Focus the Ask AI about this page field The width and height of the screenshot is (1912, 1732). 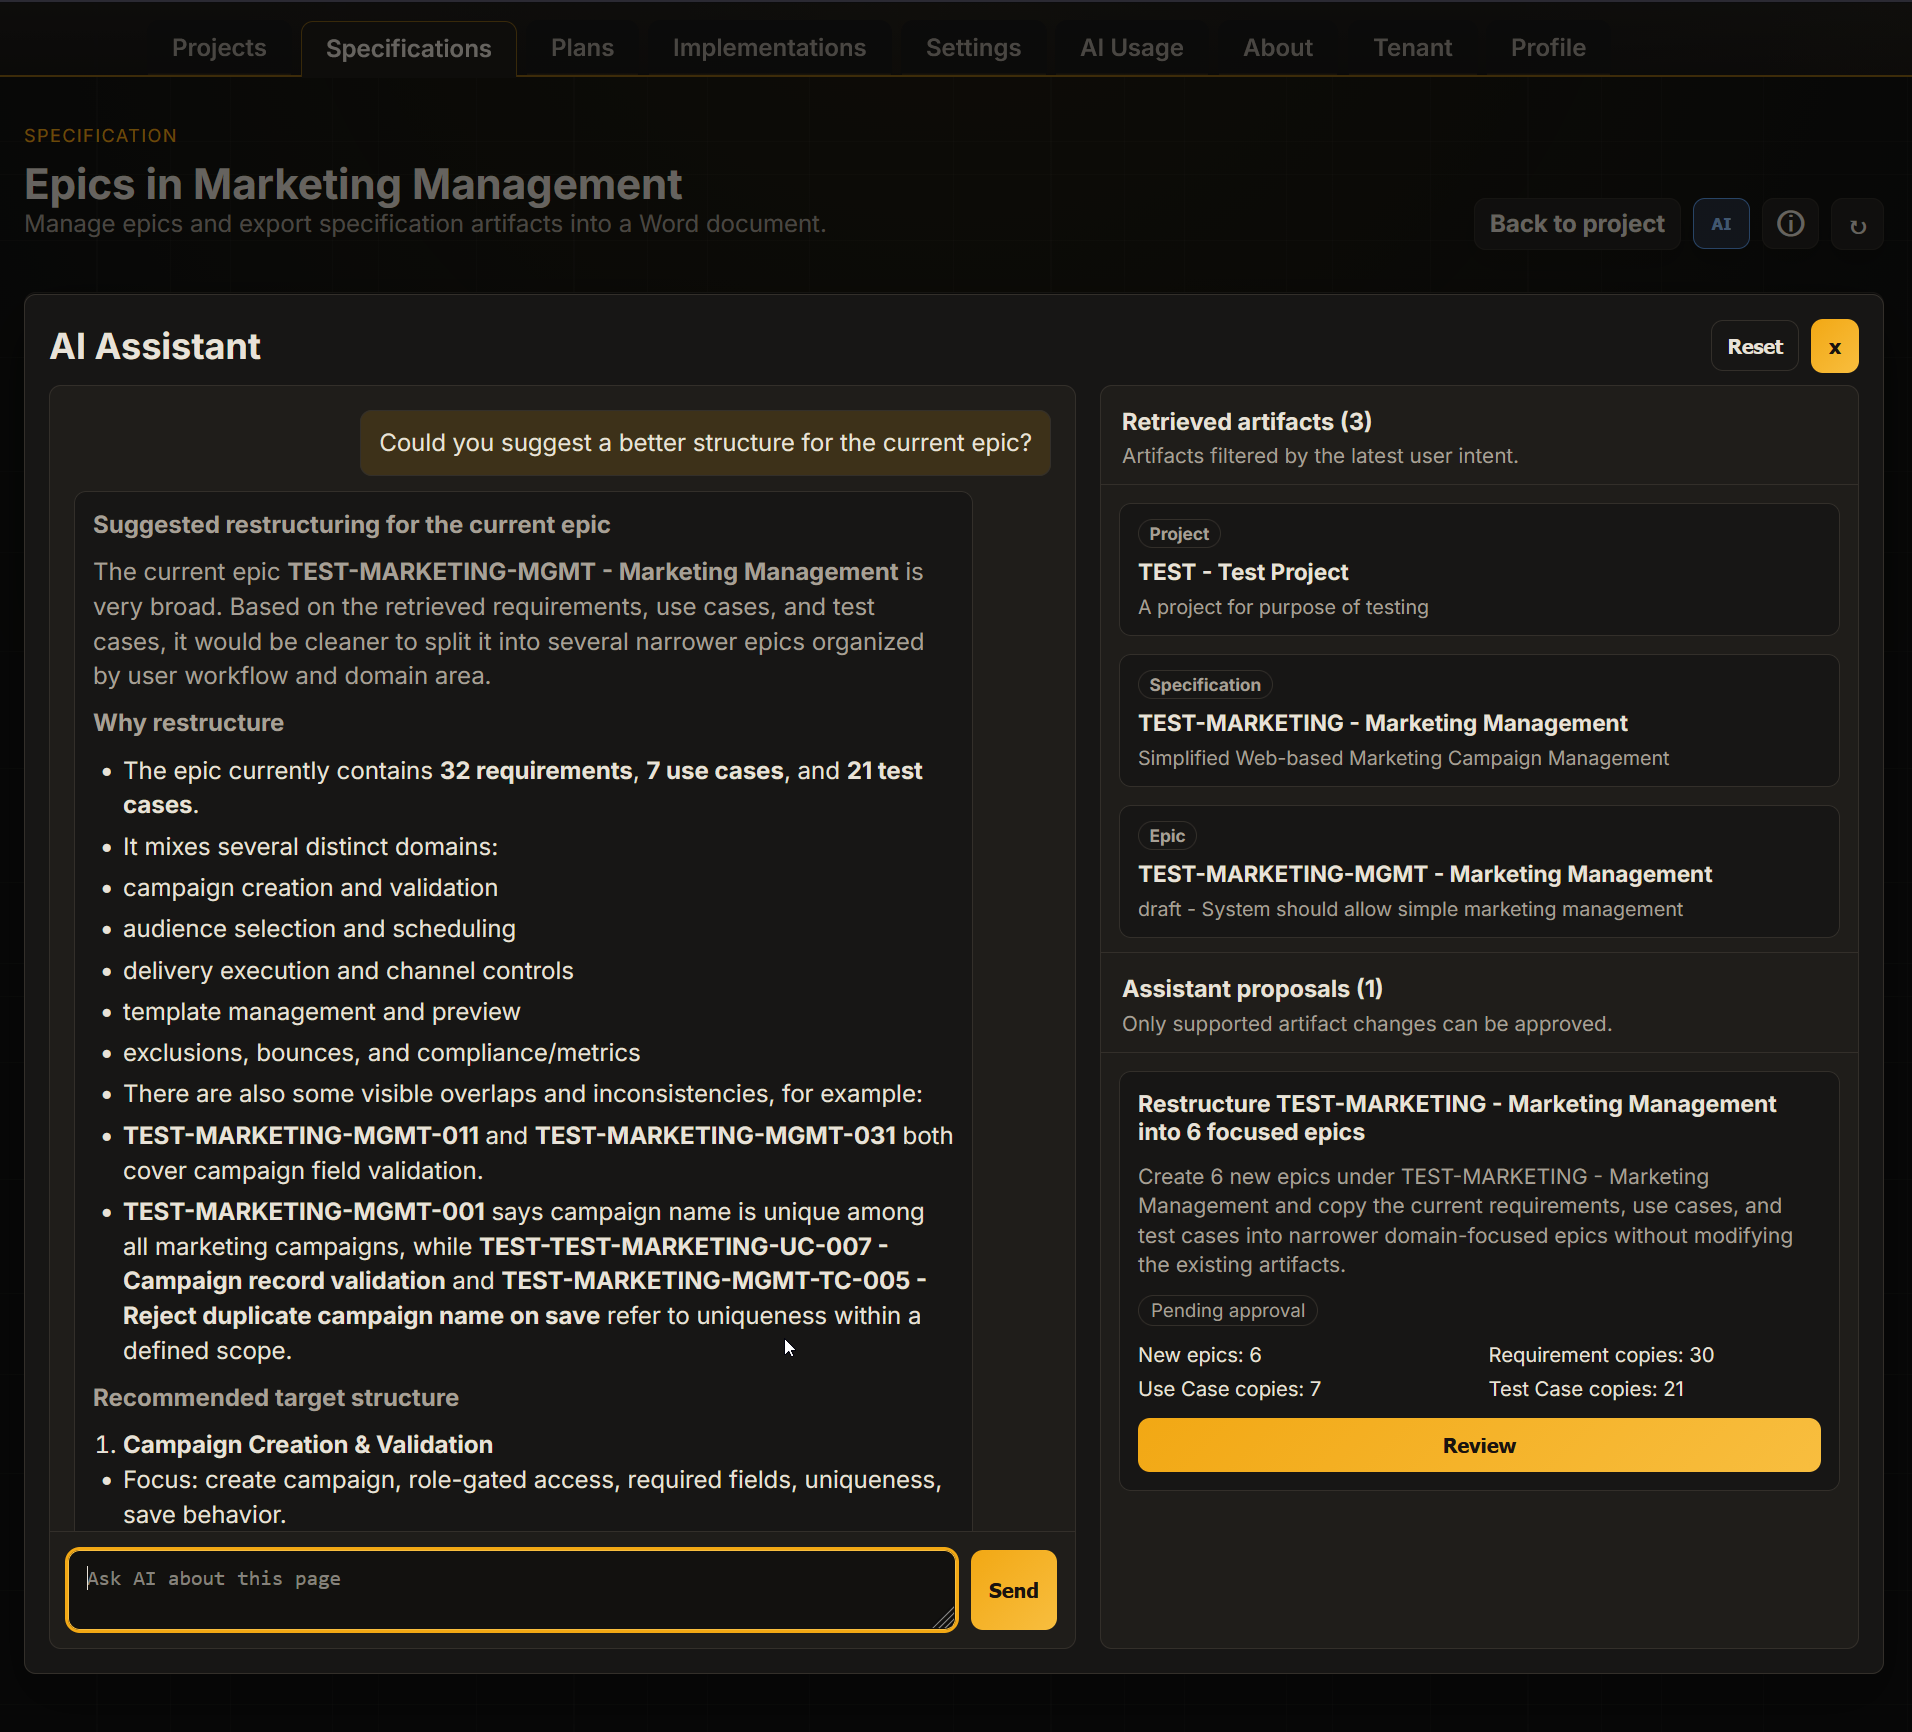(512, 1590)
